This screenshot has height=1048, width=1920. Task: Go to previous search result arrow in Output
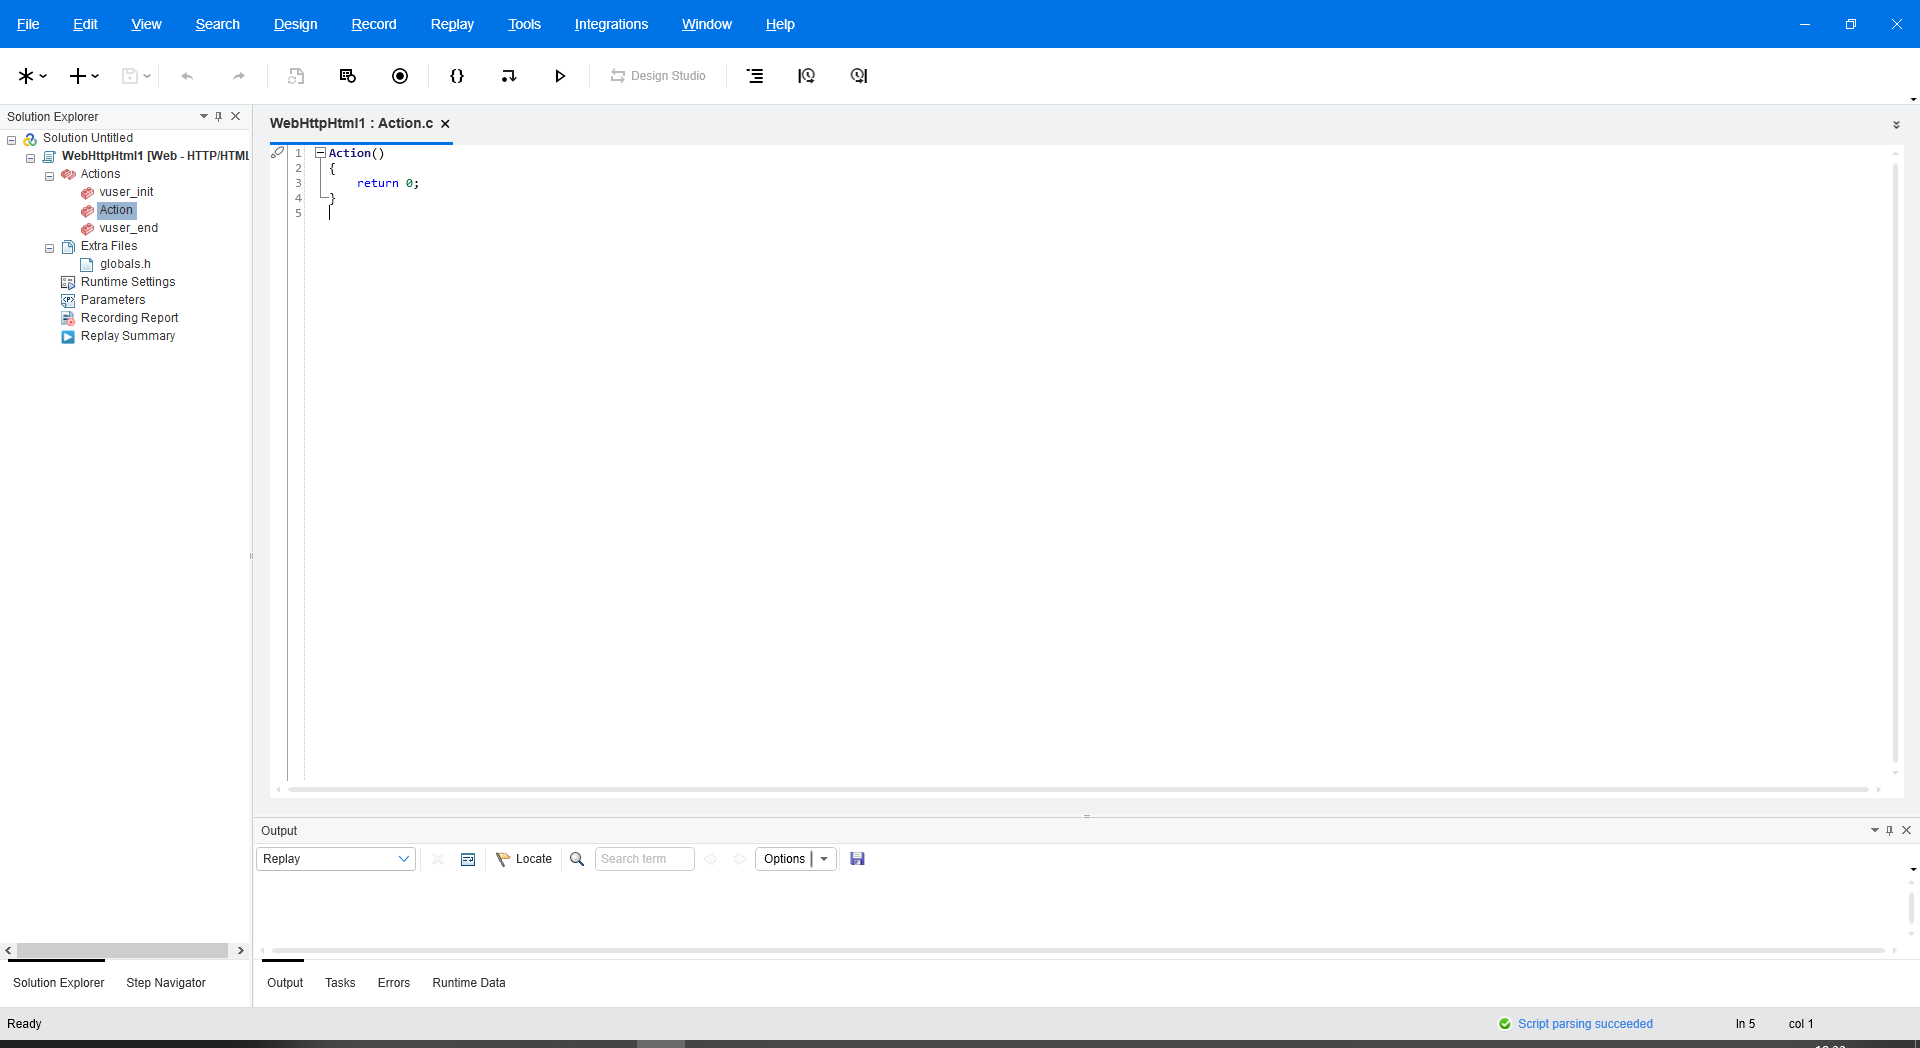[711, 859]
